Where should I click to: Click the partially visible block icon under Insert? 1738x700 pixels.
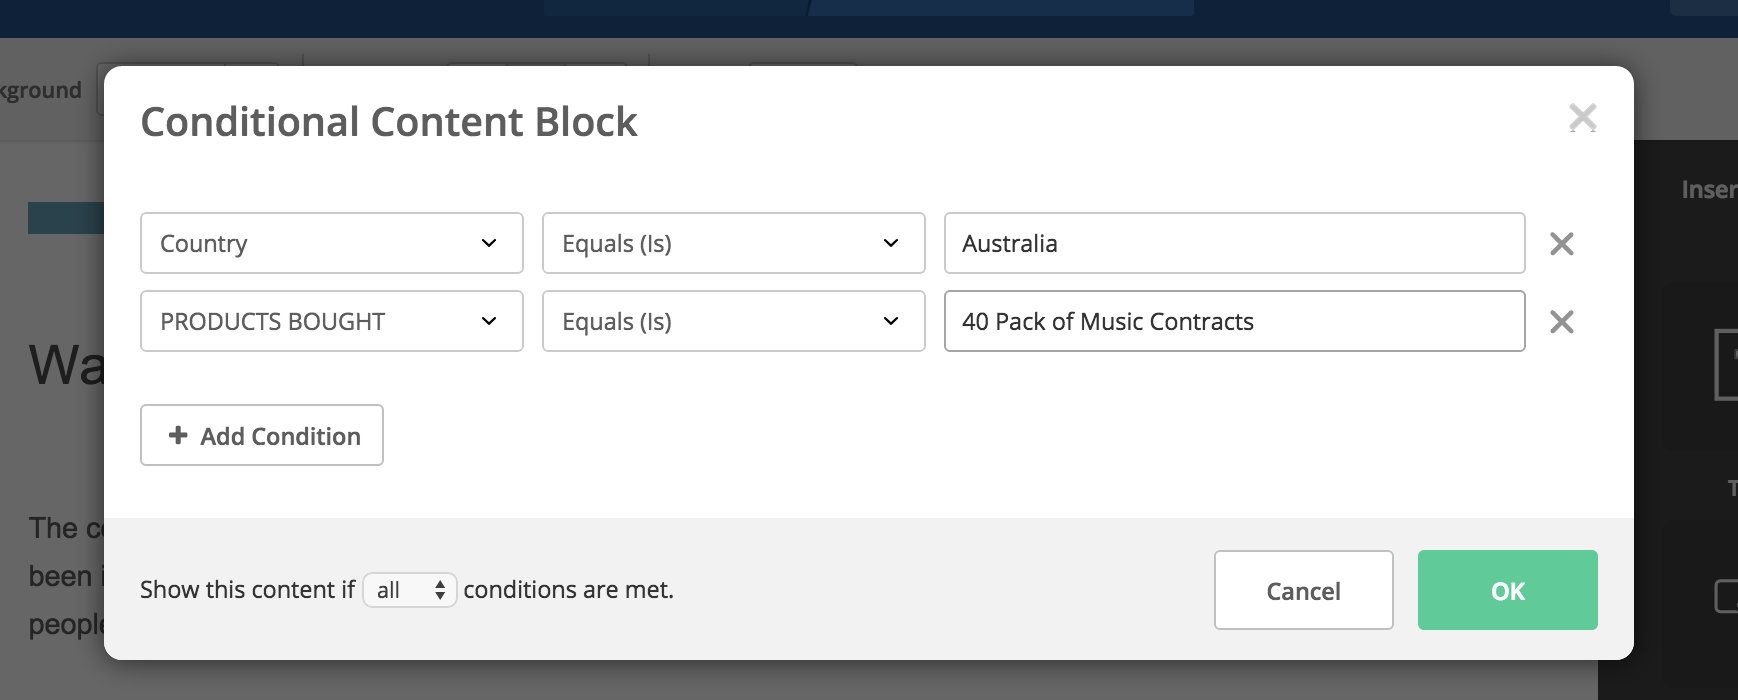(x=1726, y=365)
